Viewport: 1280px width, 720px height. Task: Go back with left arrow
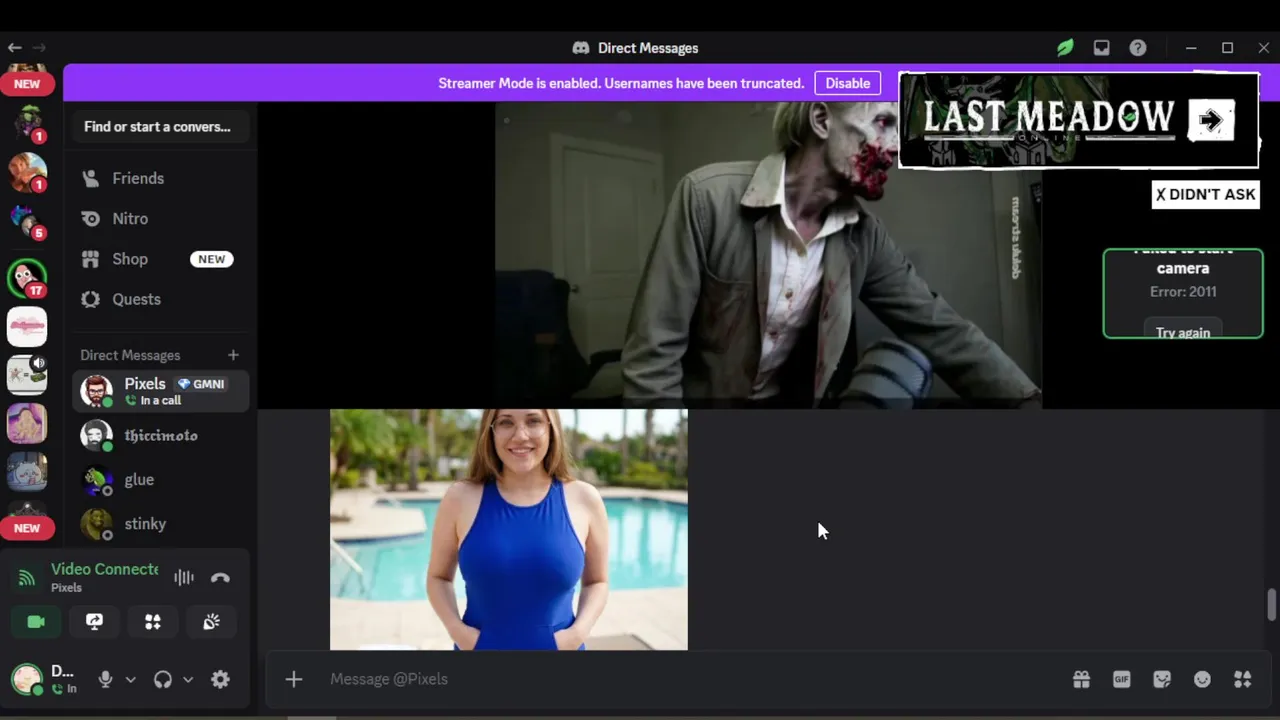point(14,47)
